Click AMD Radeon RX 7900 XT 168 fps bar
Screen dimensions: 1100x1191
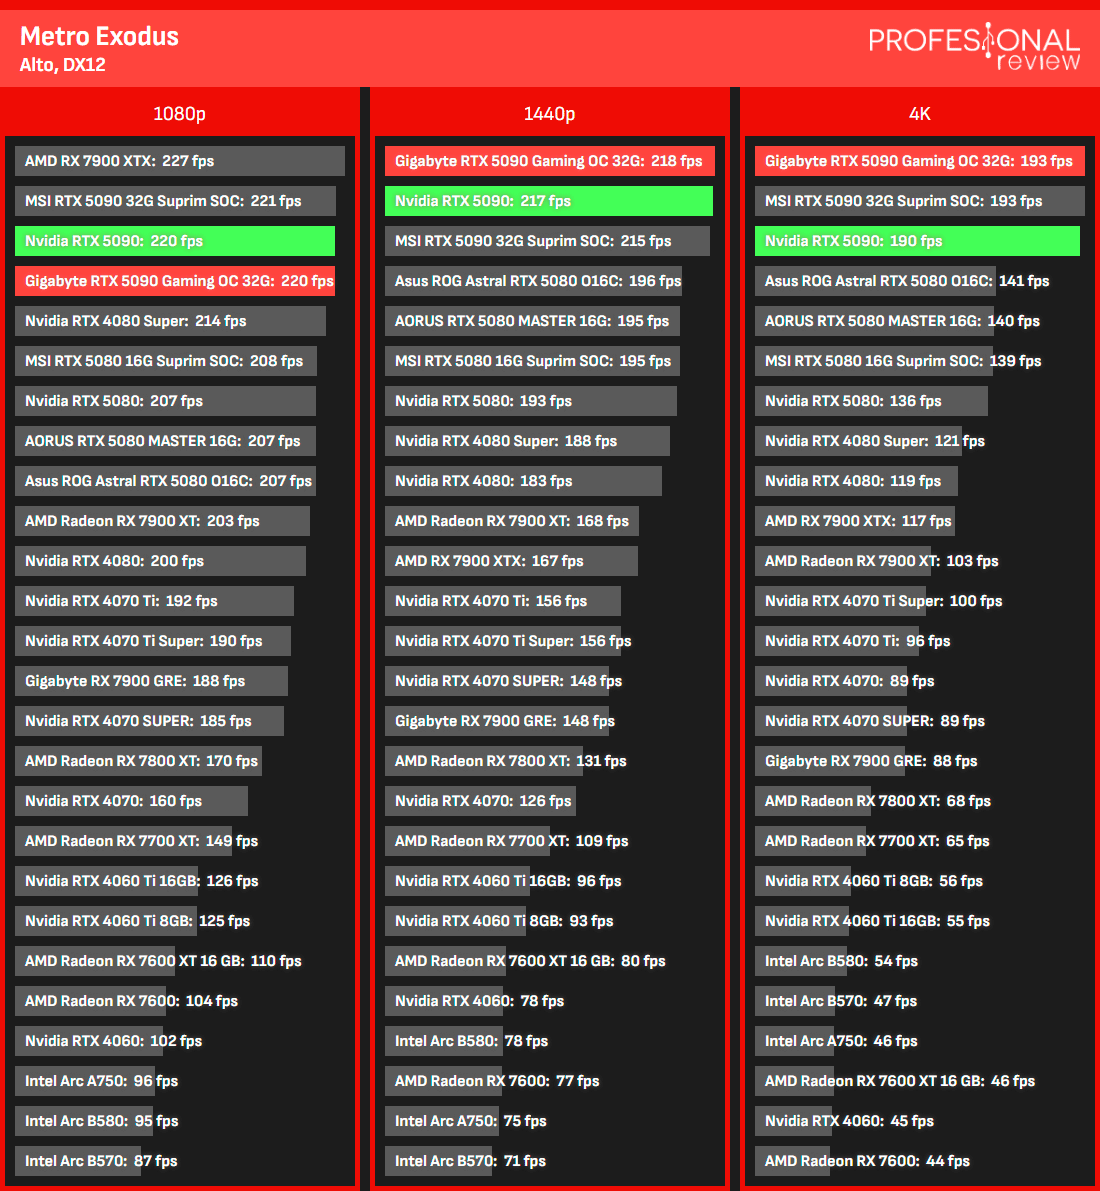(512, 521)
